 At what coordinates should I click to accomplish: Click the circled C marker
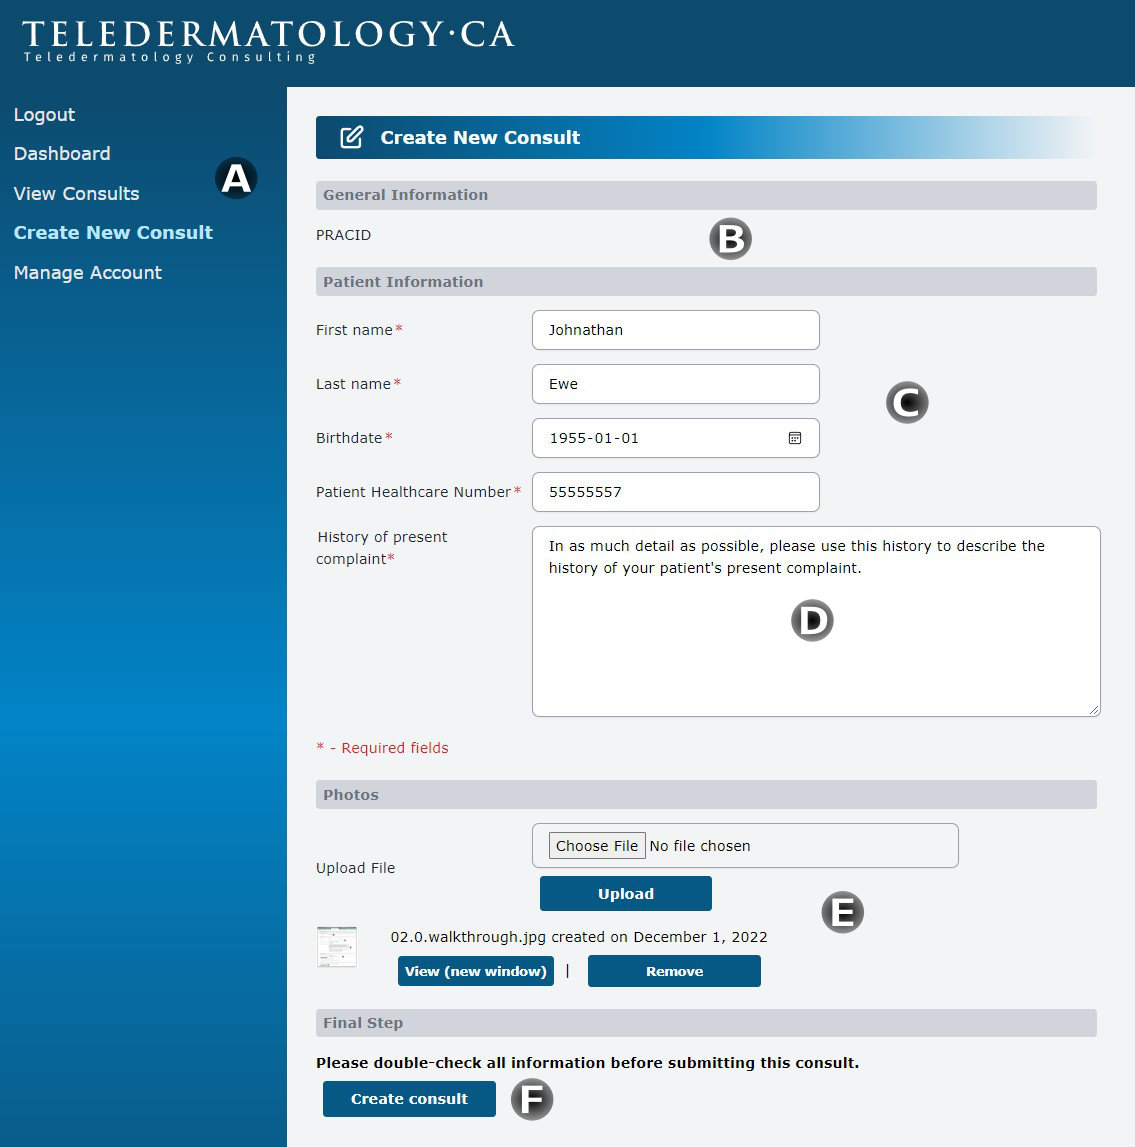907,402
